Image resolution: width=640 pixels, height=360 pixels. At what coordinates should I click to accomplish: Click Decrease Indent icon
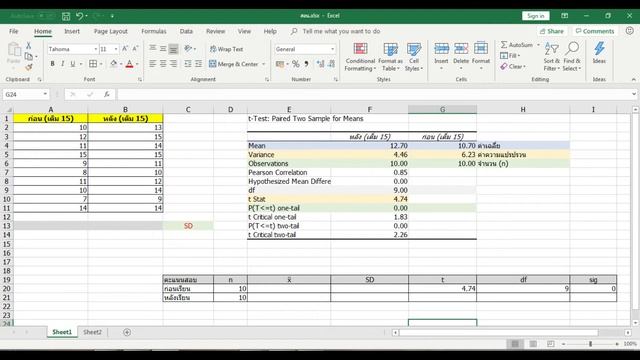click(188, 64)
